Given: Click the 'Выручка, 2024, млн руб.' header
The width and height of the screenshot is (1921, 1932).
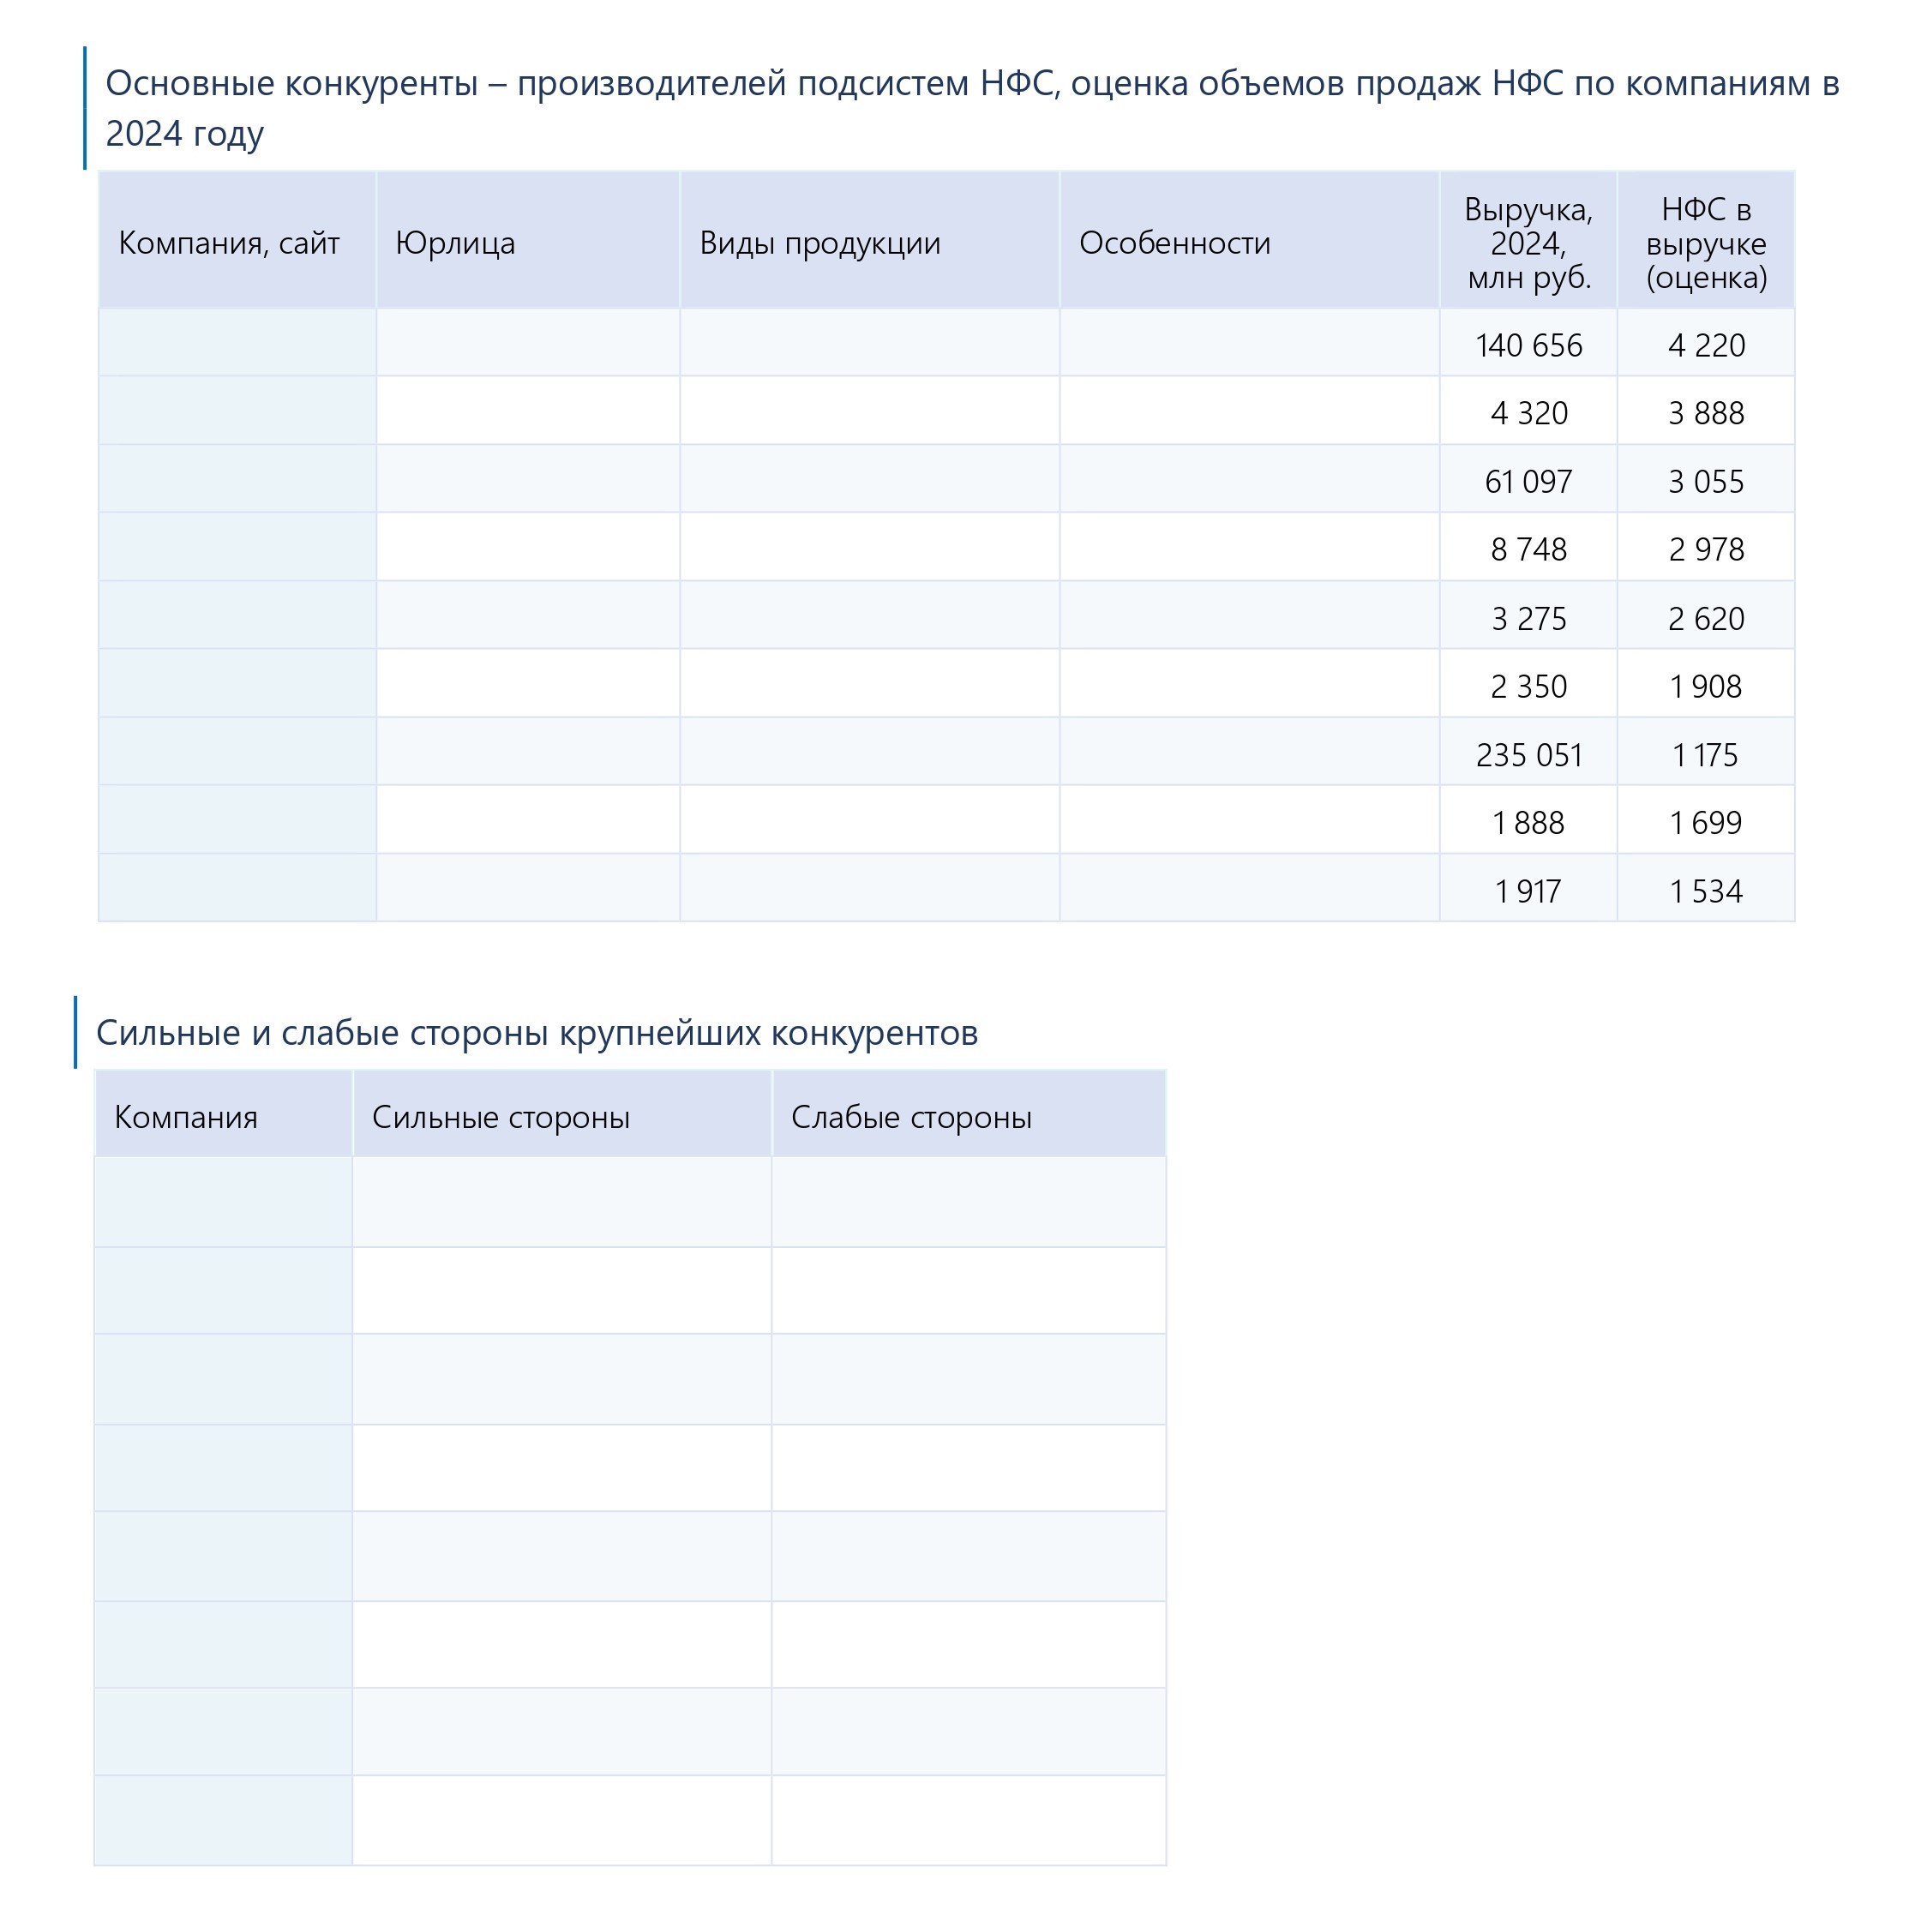Looking at the screenshot, I should 1527,243.
